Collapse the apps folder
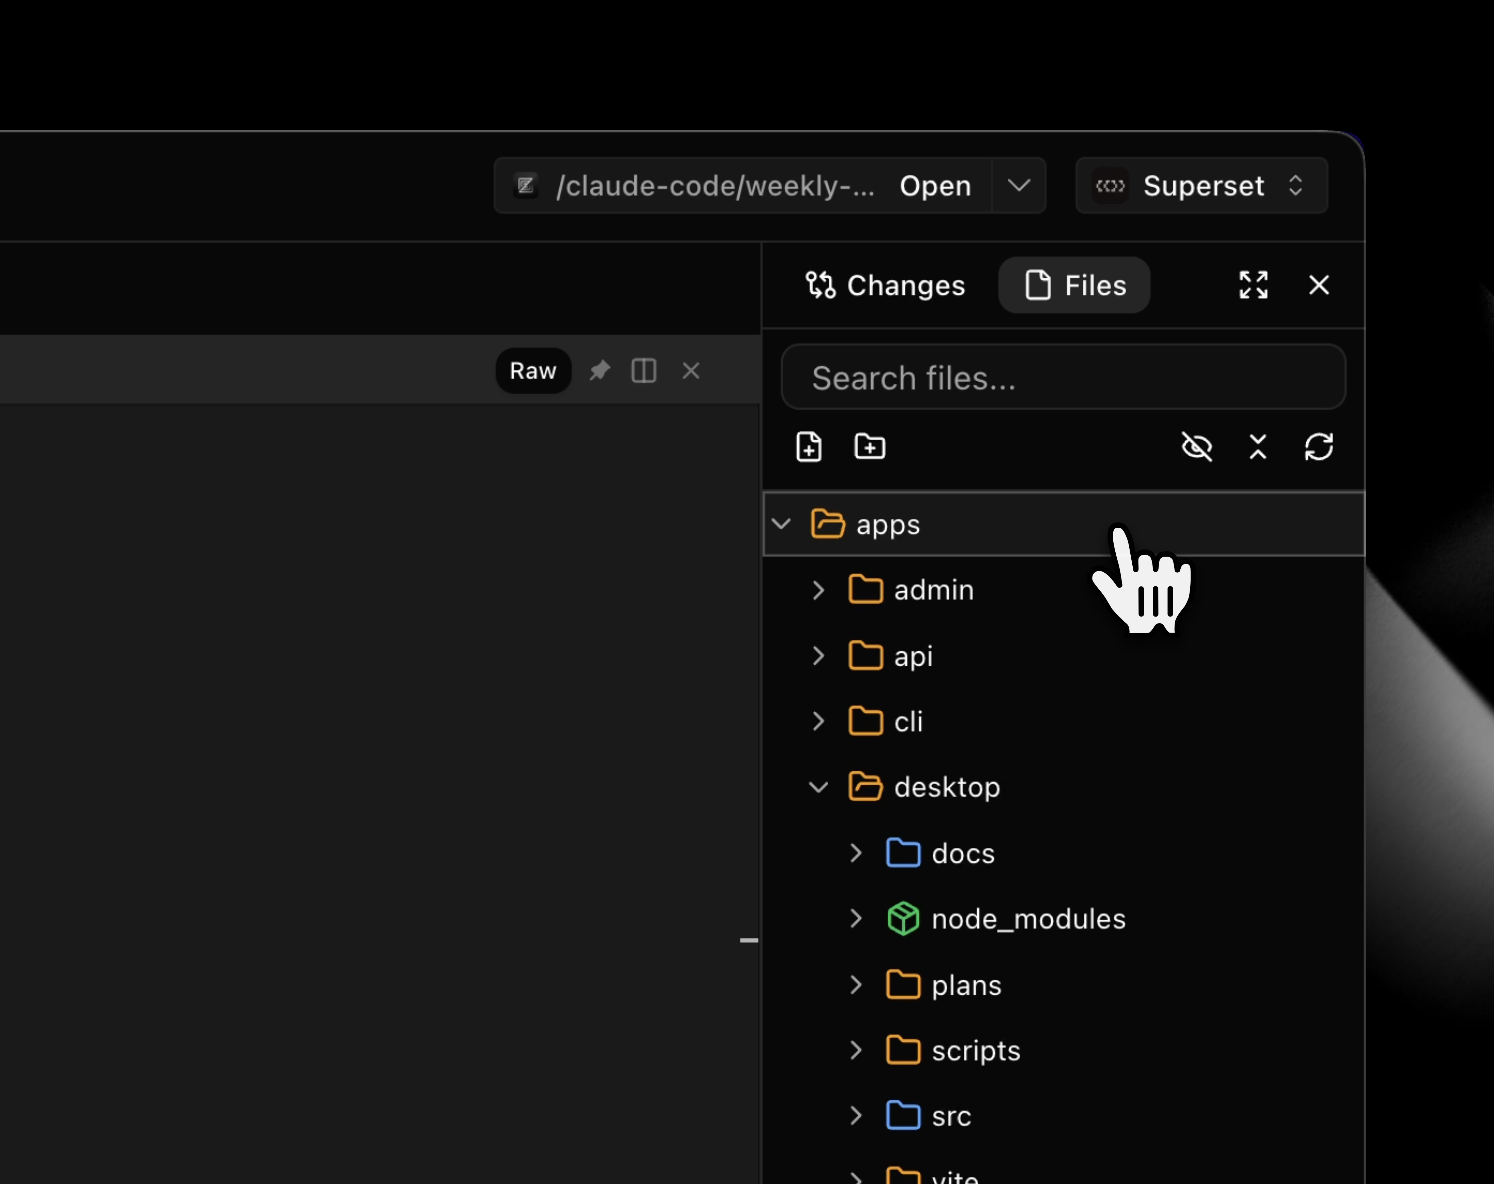The image size is (1494, 1184). click(x=782, y=524)
